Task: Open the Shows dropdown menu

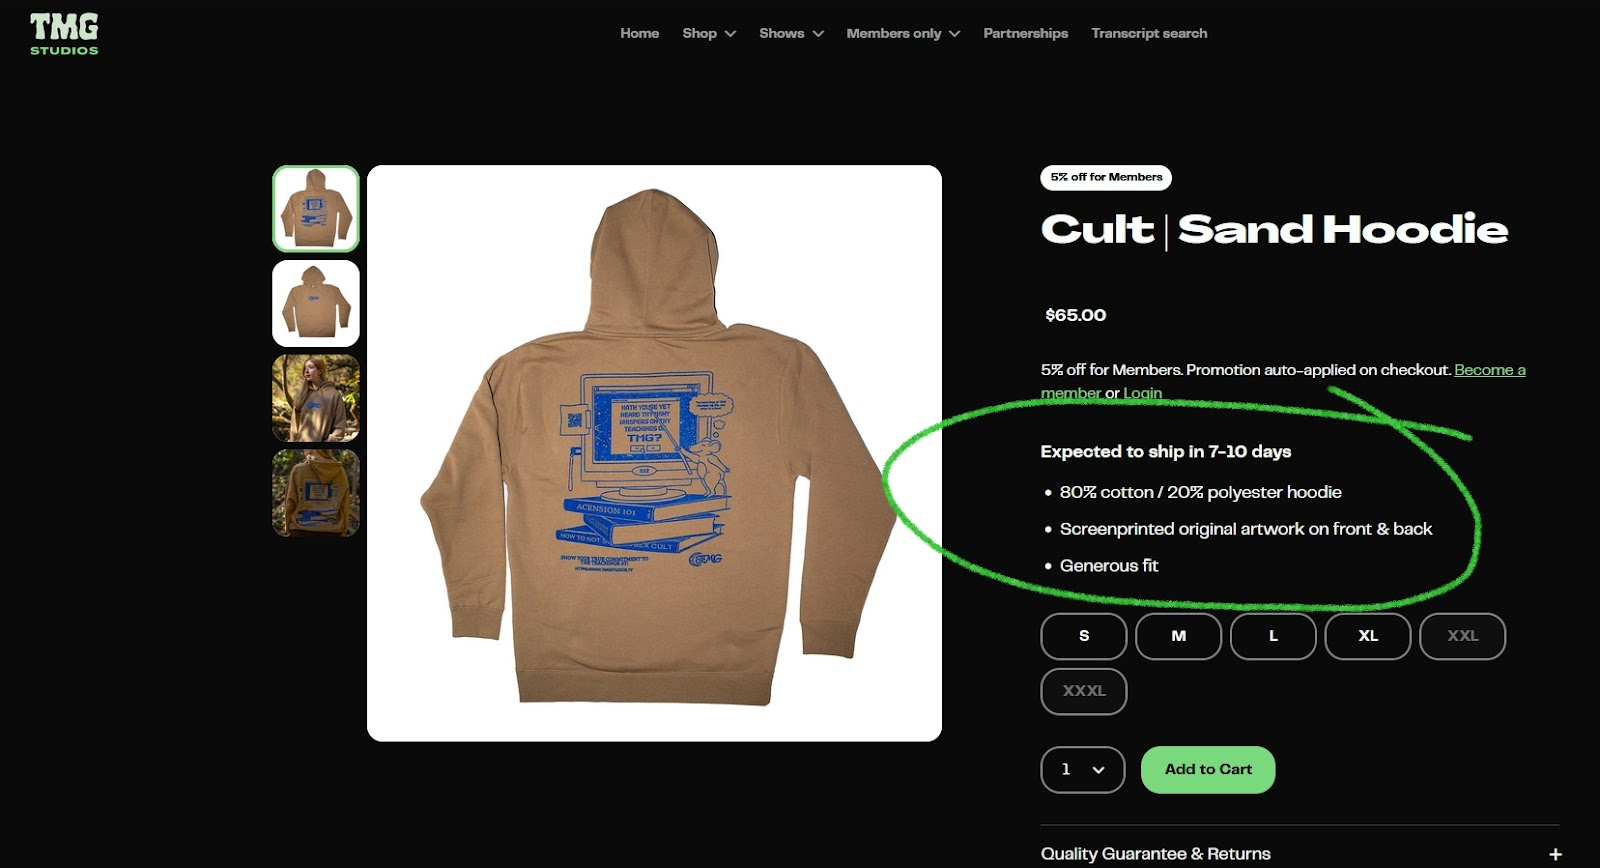Action: pos(791,33)
